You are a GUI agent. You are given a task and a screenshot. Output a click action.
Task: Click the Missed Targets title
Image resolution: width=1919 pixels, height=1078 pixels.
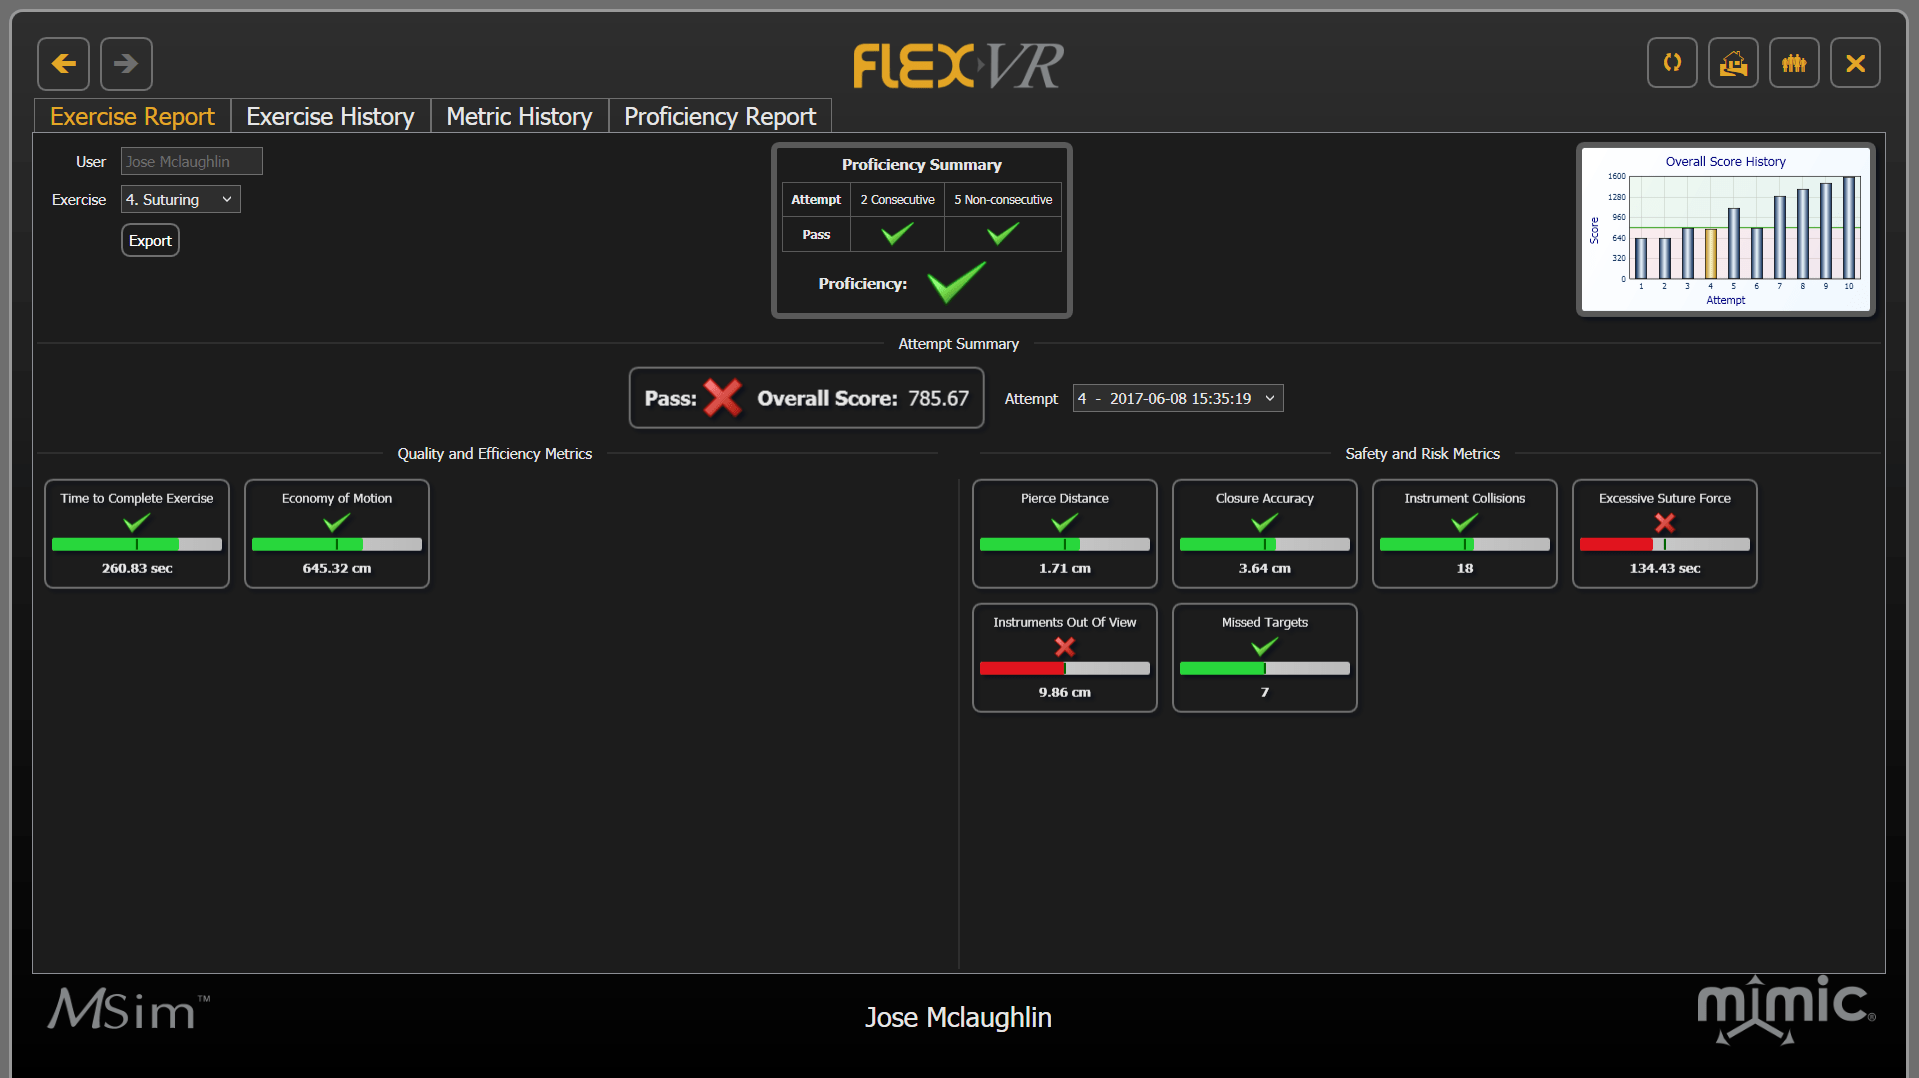pyautogui.click(x=1265, y=622)
